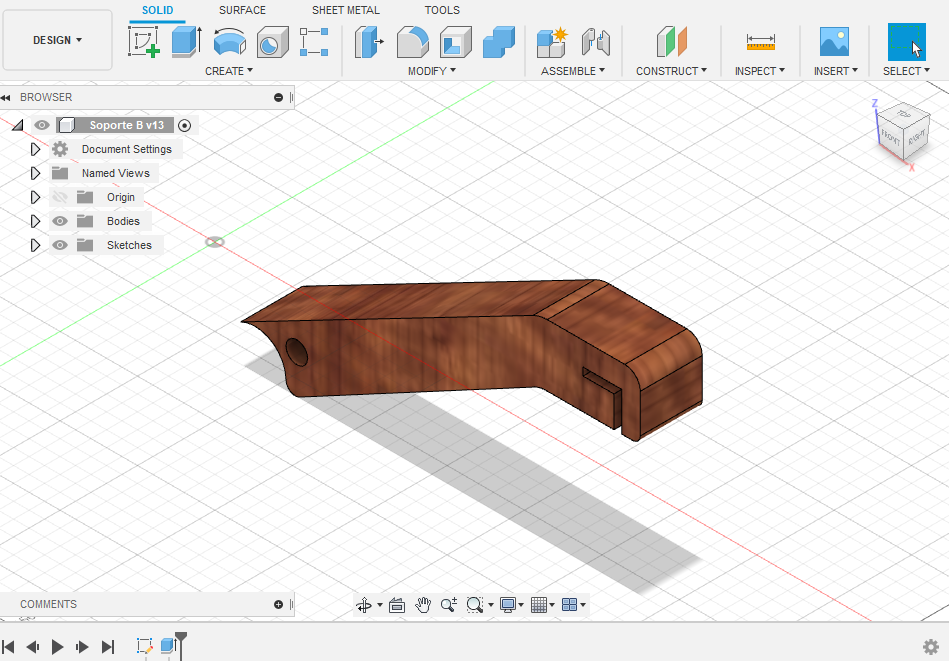Switch to the SOLID tab
Screen dimensions: 949x661
tap(157, 10)
